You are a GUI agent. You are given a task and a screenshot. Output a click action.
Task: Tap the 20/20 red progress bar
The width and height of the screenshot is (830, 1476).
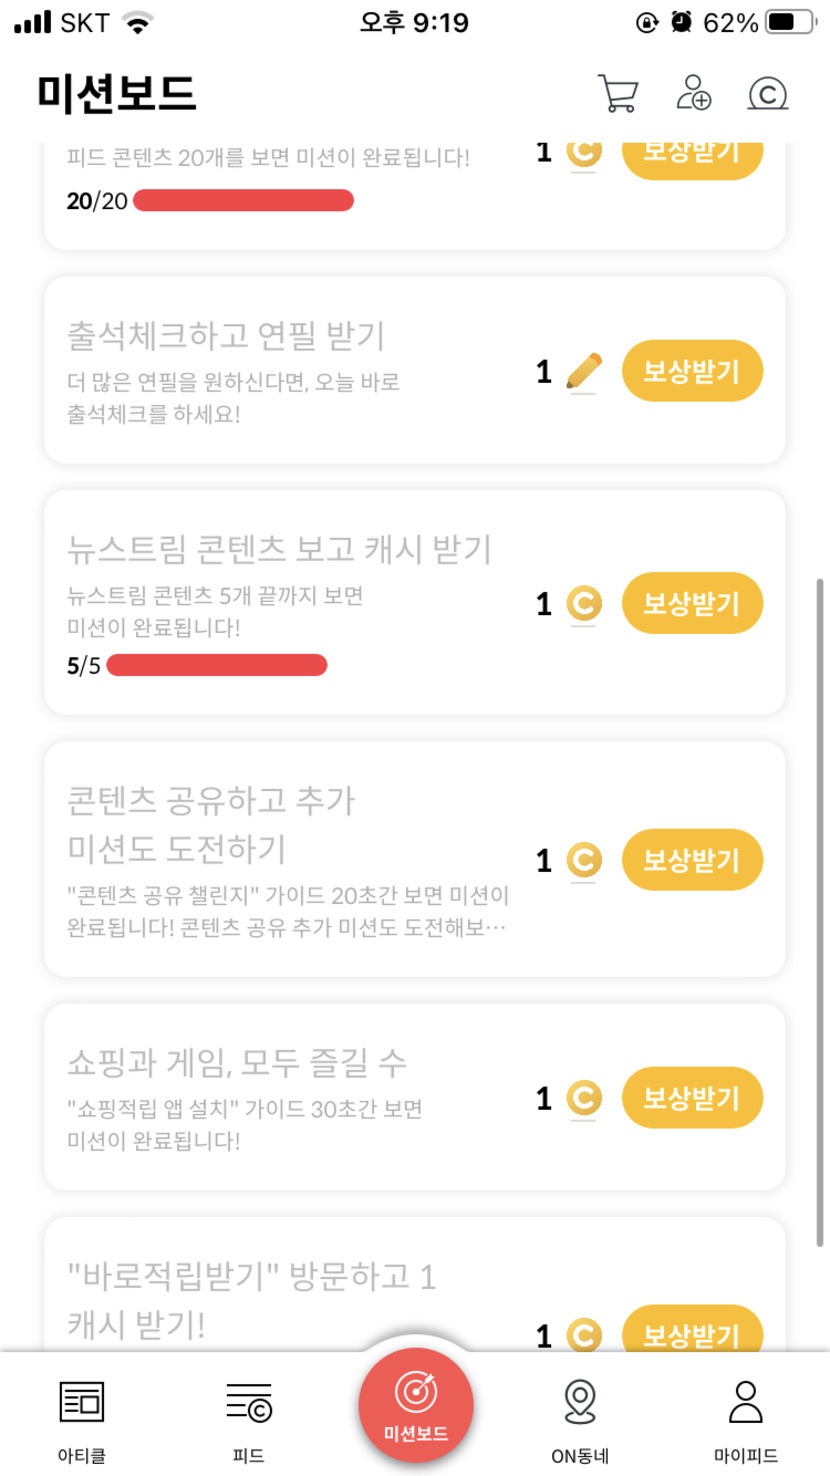click(x=243, y=200)
